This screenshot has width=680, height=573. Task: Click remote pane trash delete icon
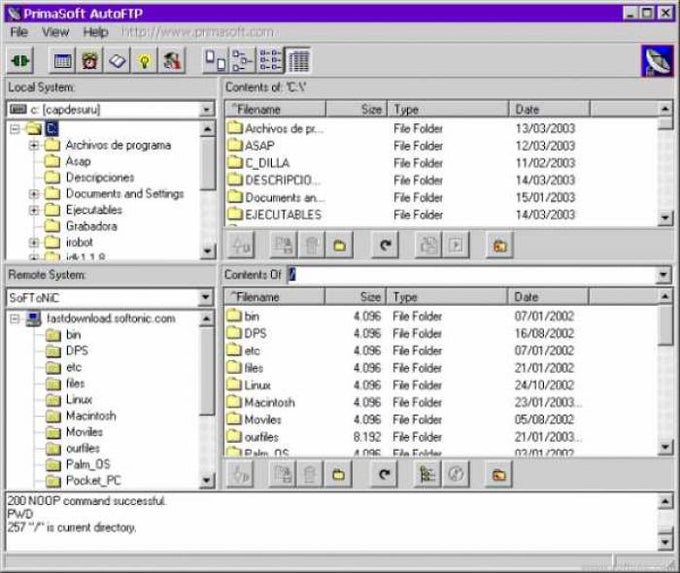[310, 474]
